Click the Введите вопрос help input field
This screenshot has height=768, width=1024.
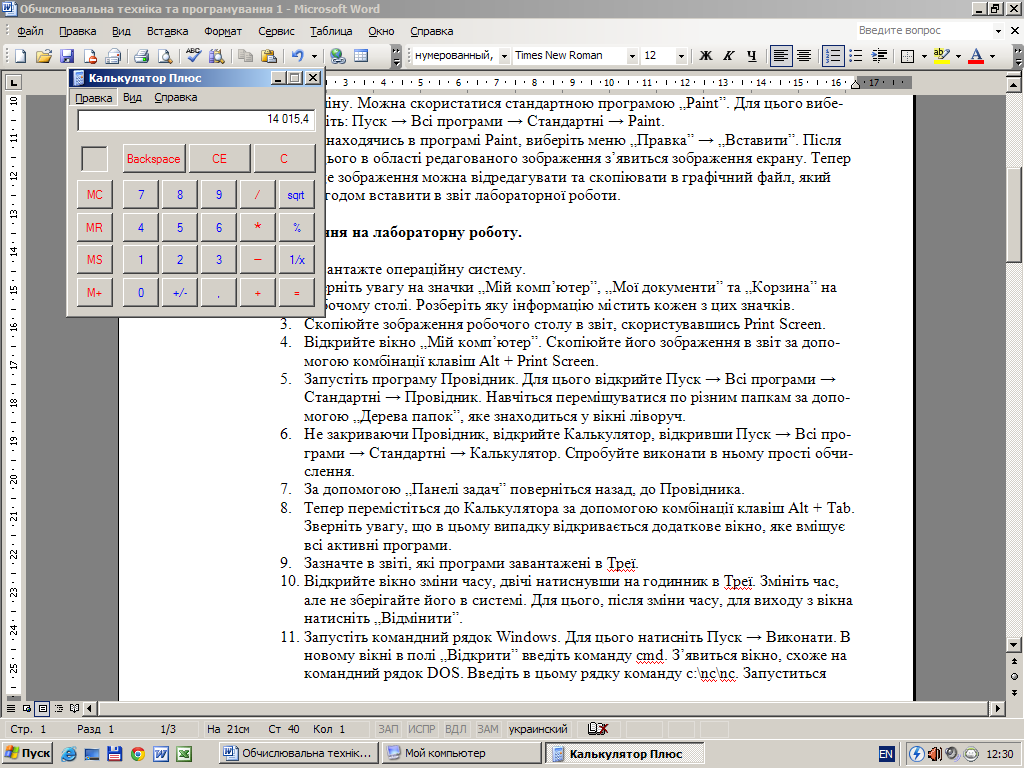924,31
